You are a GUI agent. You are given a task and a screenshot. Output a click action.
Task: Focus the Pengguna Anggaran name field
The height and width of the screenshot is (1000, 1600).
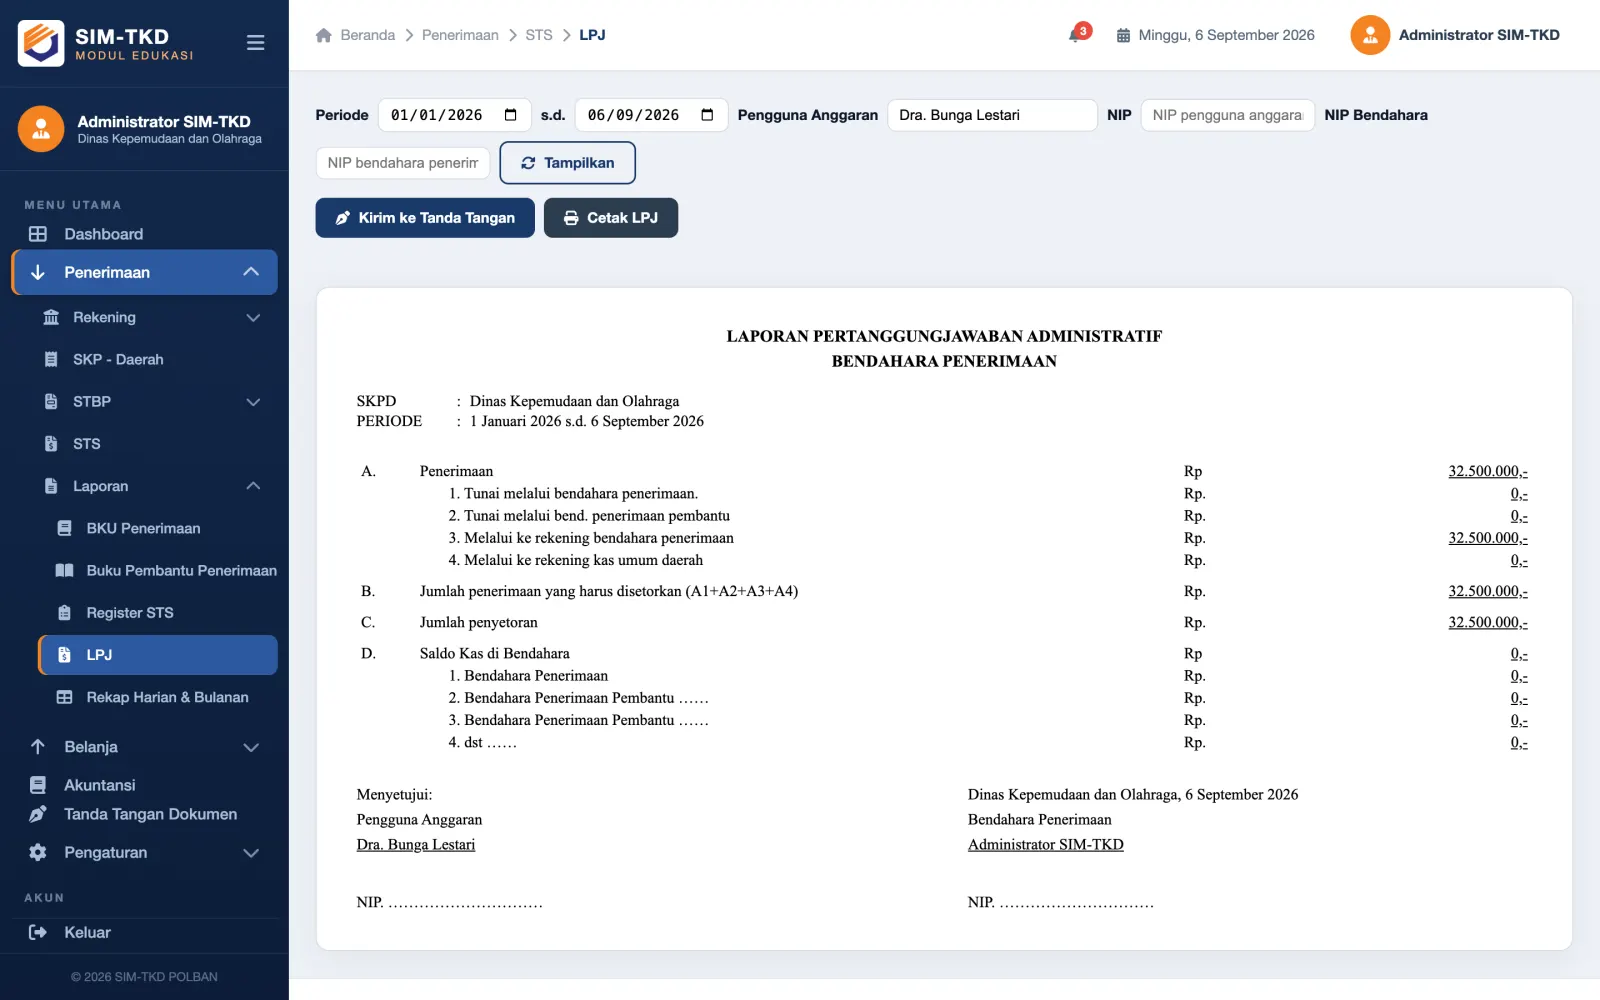click(x=992, y=115)
